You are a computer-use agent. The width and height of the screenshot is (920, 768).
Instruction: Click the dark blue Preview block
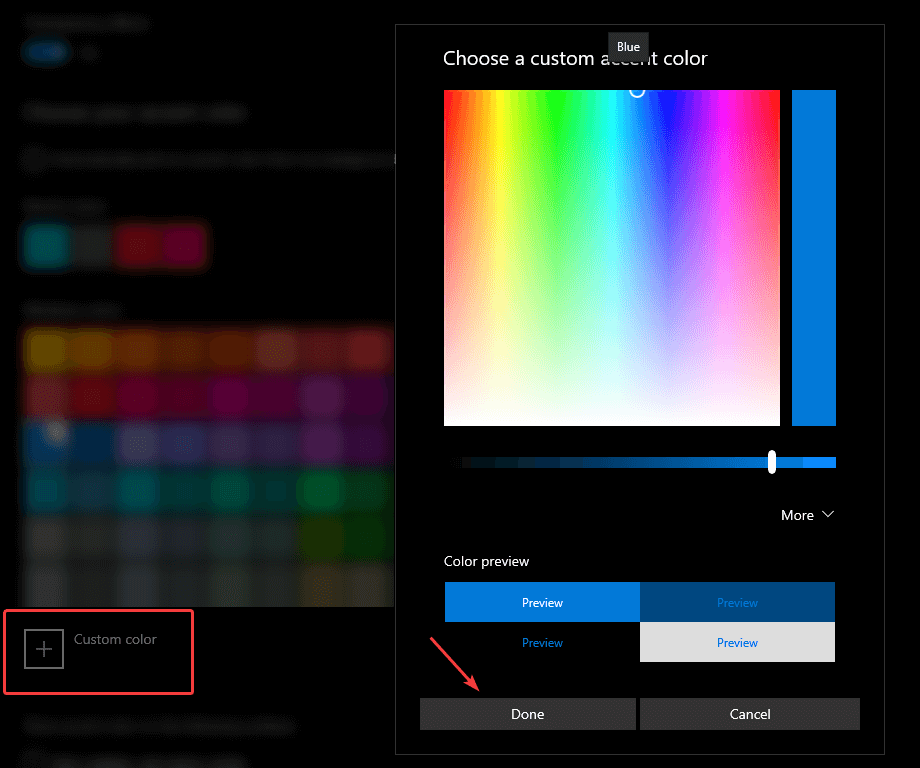pyautogui.click(x=737, y=602)
